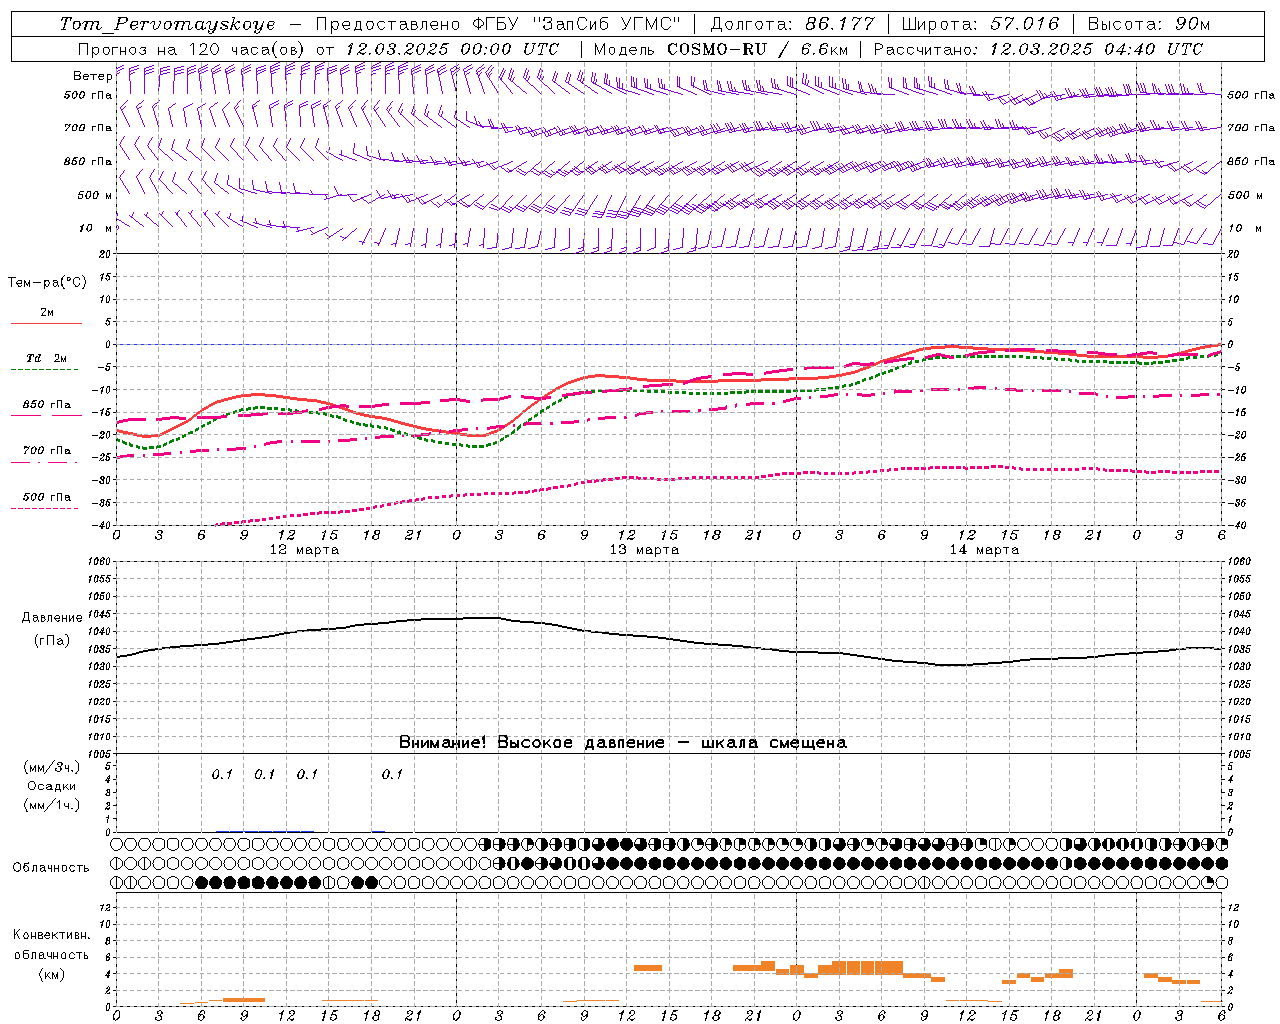The image size is (1280, 1024).
Task: Click the Долгота: 86.177 header field
Action: click(792, 24)
